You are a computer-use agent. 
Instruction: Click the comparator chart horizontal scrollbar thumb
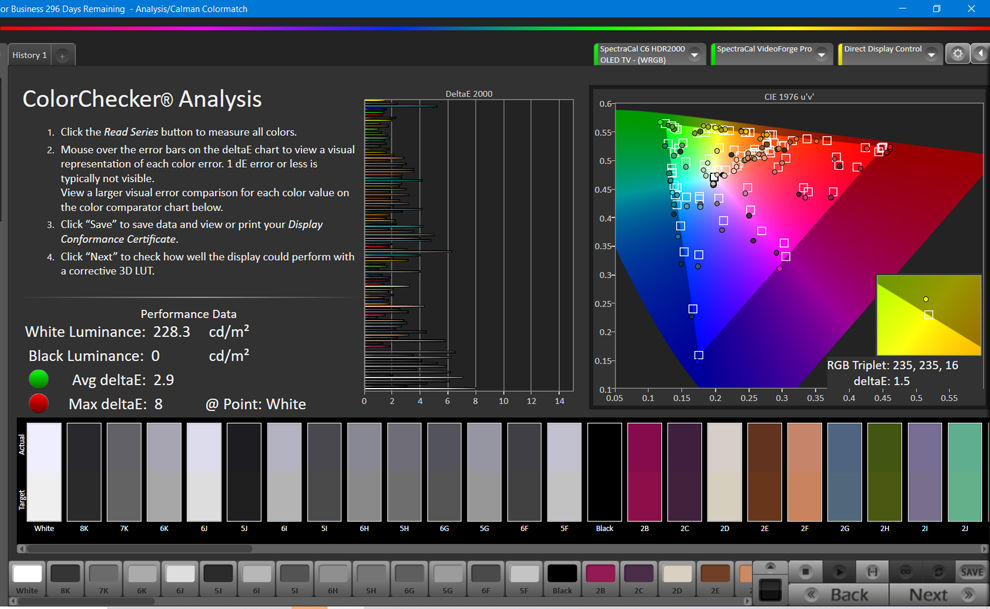tap(139, 548)
